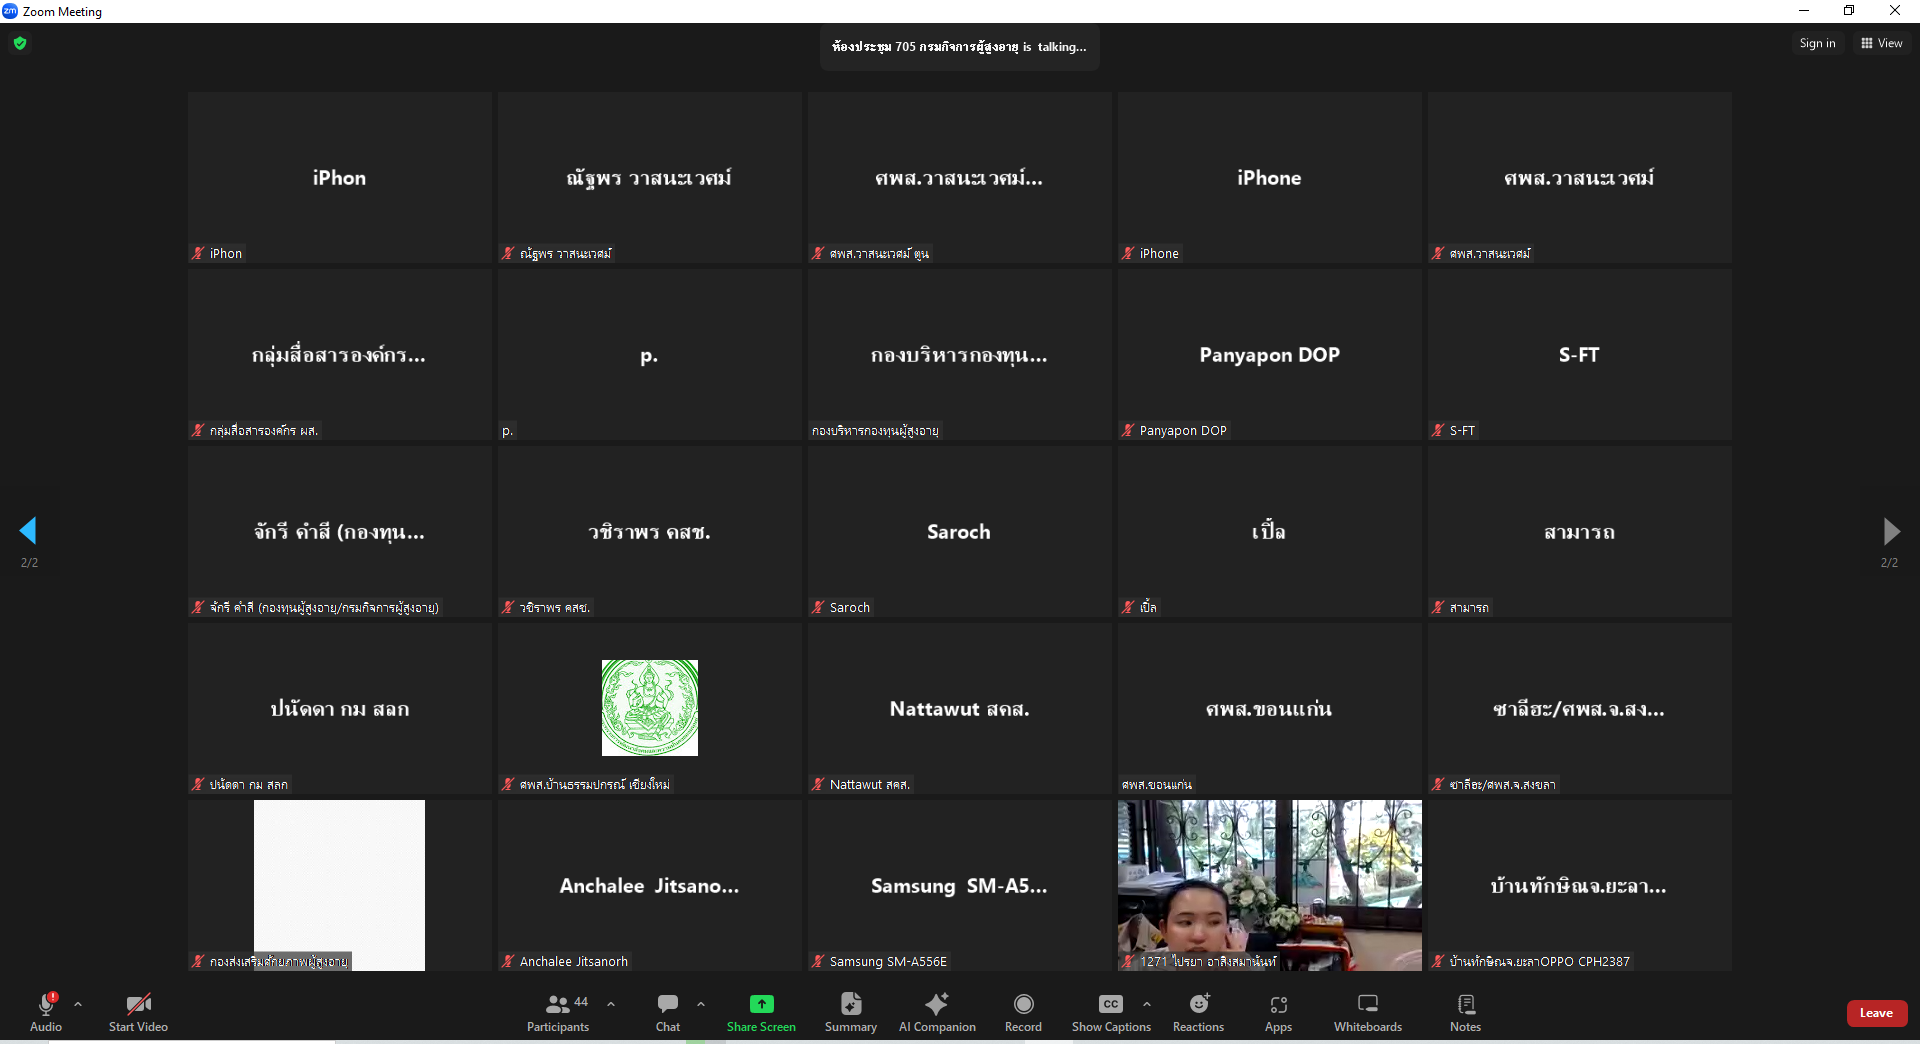This screenshot has width=1920, height=1044.
Task: Click the green Share Screen button
Action: click(x=761, y=1012)
